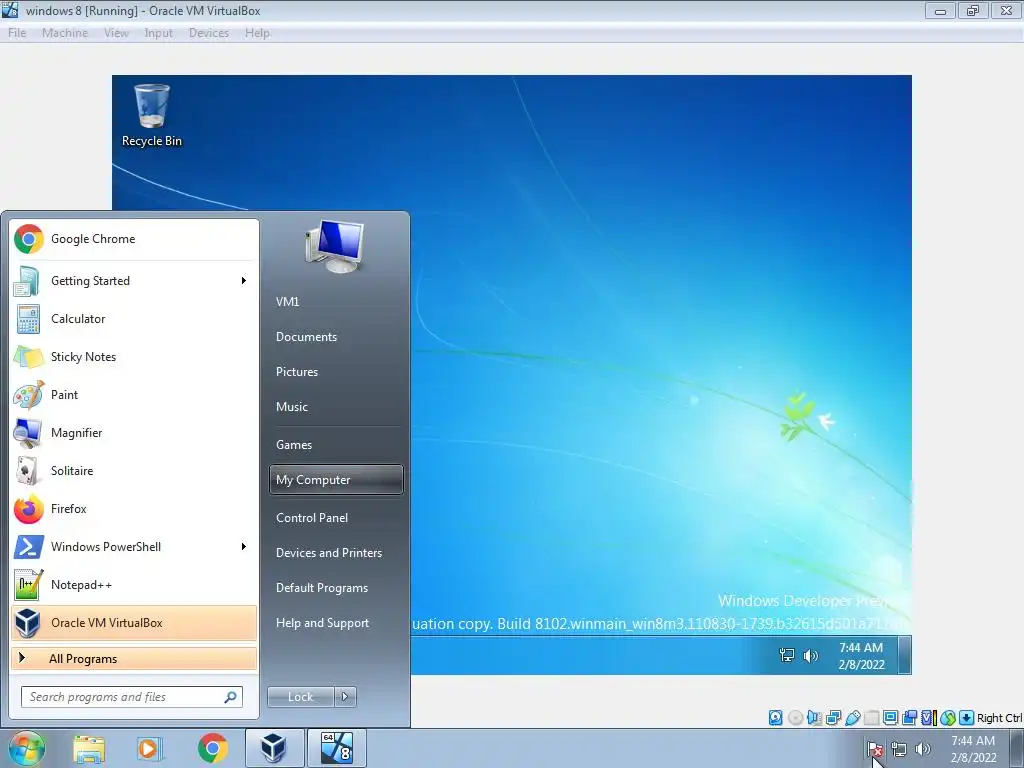The height and width of the screenshot is (768, 1024).
Task: Click the VirtualBox USB devices indicator
Action: pos(852,718)
